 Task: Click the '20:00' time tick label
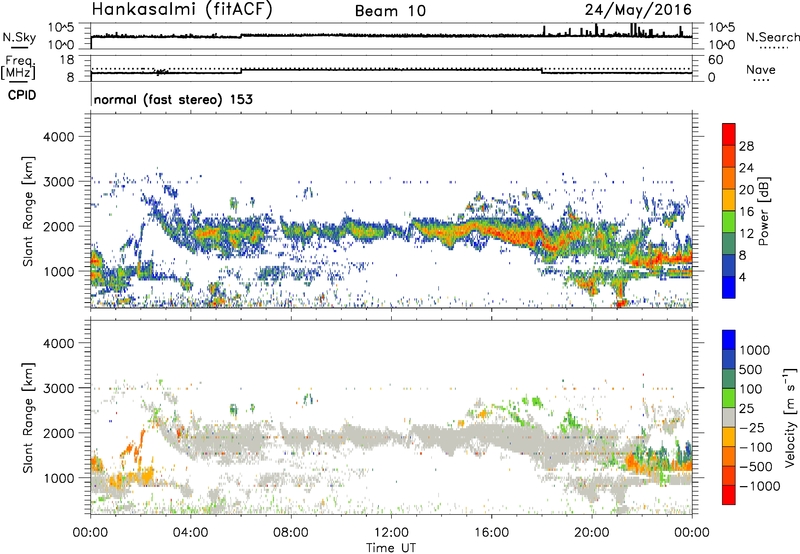(591, 533)
